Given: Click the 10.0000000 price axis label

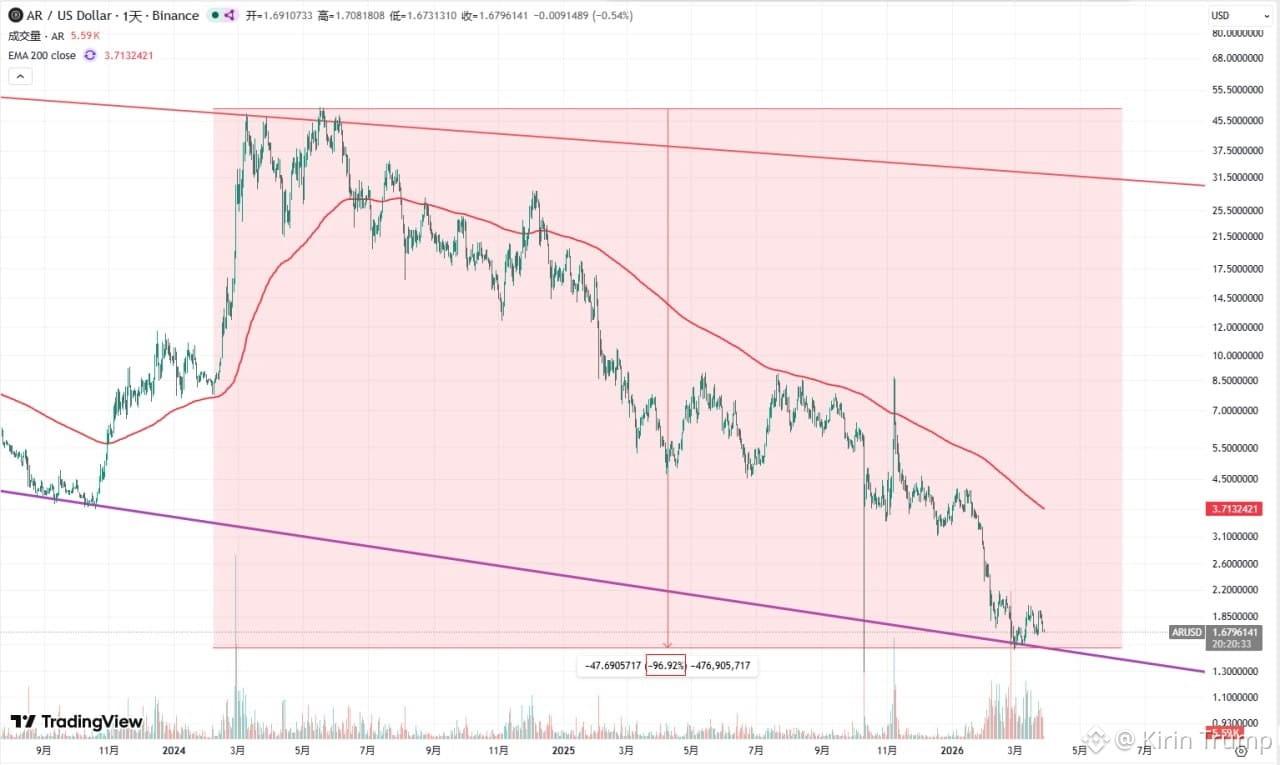Looking at the screenshot, I should pos(1239,356).
